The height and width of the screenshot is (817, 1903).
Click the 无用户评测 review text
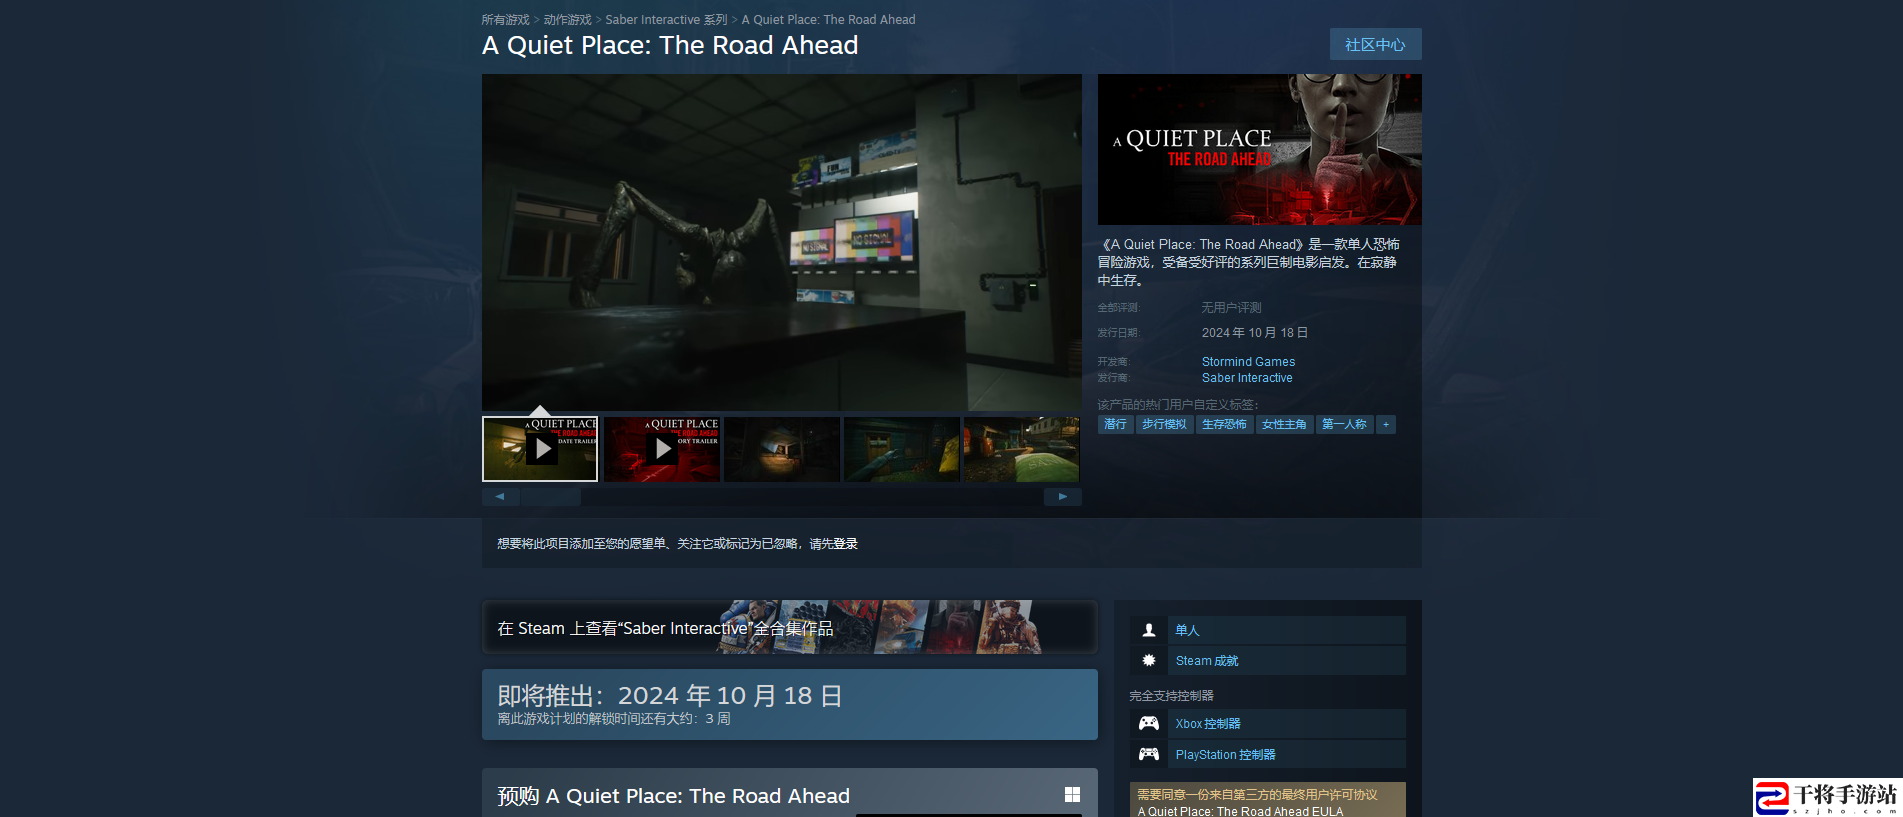click(x=1231, y=308)
